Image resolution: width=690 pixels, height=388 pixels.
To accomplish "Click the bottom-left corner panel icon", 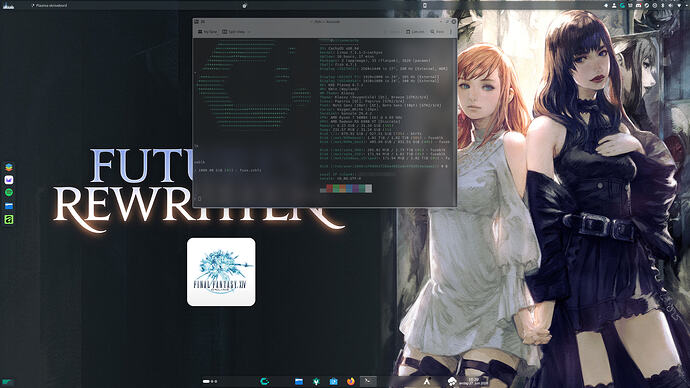I will pyautogui.click(x=7, y=382).
